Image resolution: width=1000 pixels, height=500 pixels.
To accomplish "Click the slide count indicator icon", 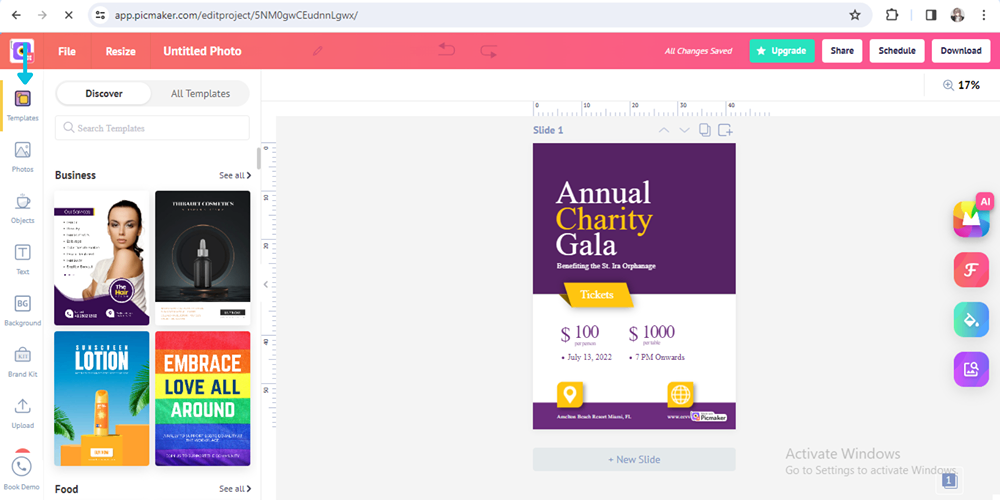I will [950, 480].
